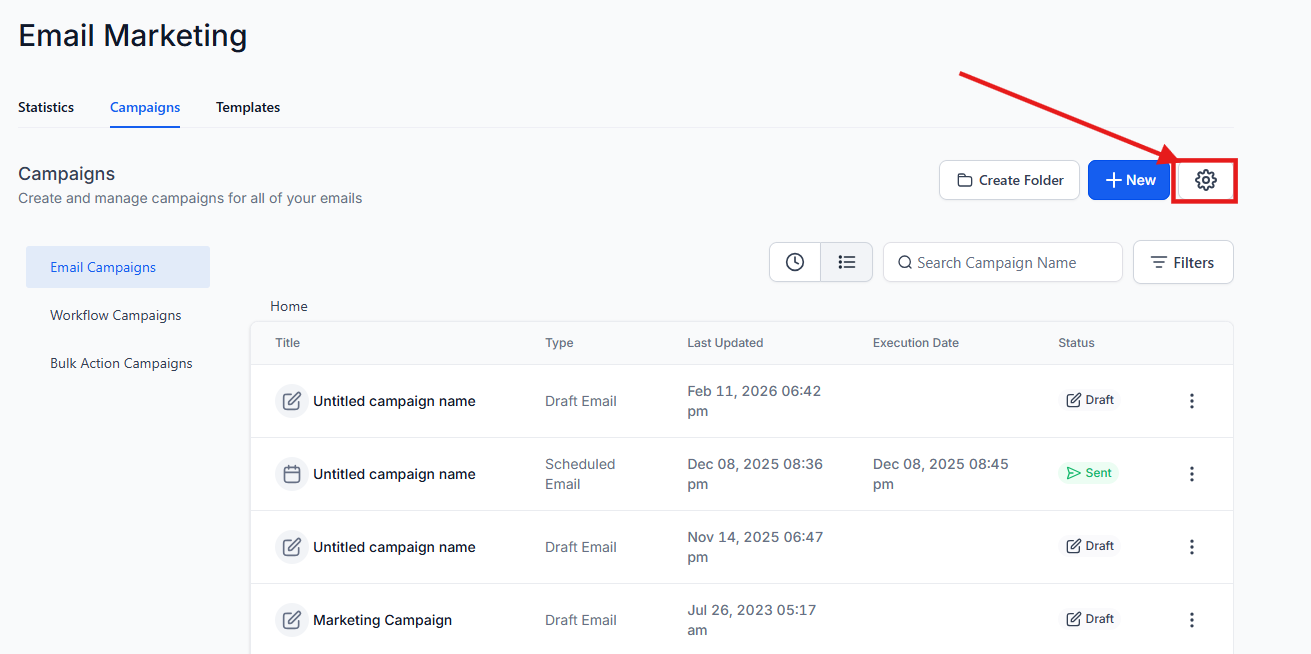Switch to clock history view
The width and height of the screenshot is (1311, 654).
795,262
